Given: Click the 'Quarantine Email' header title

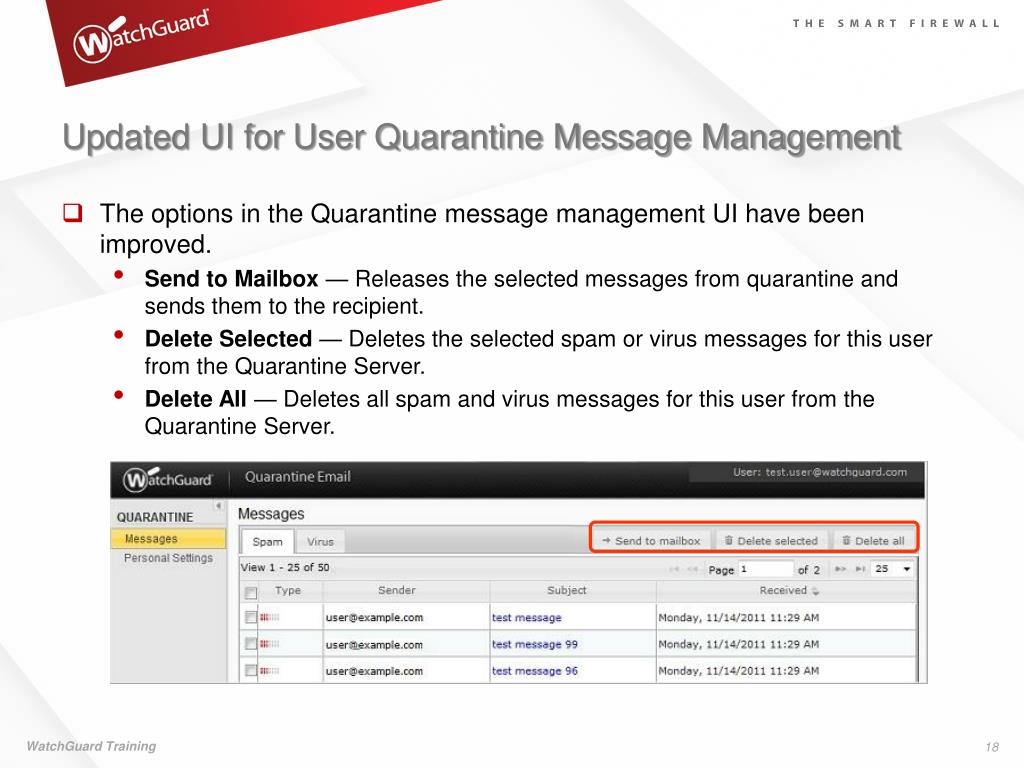Looking at the screenshot, I should tap(298, 477).
